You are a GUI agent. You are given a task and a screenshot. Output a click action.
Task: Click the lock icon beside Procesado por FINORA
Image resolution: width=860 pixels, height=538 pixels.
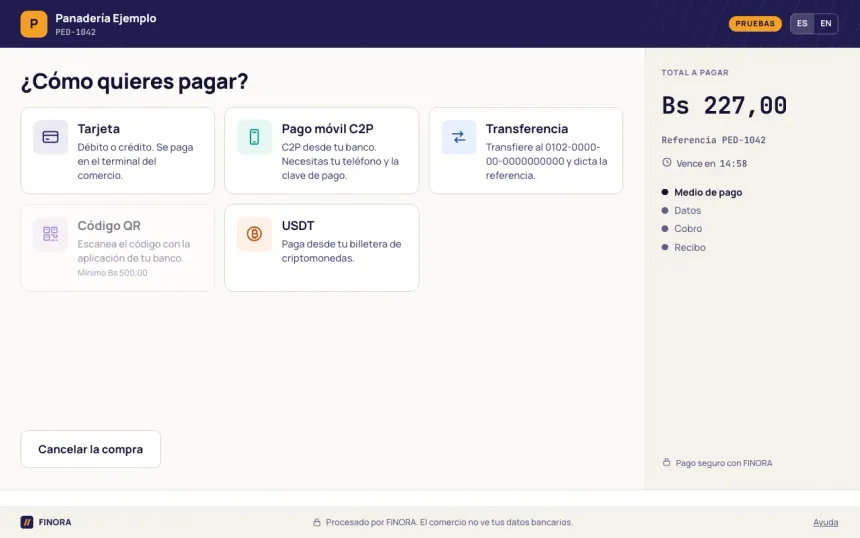pos(317,522)
